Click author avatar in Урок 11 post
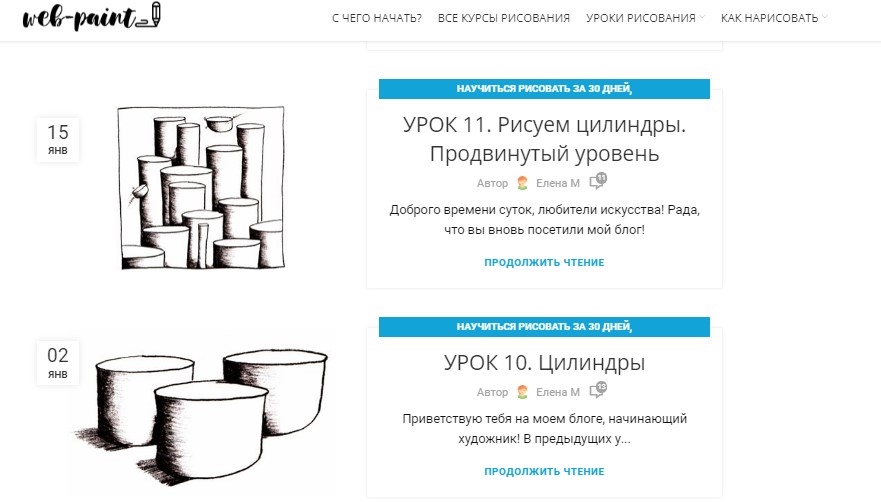This screenshot has width=881, height=502. click(x=522, y=183)
